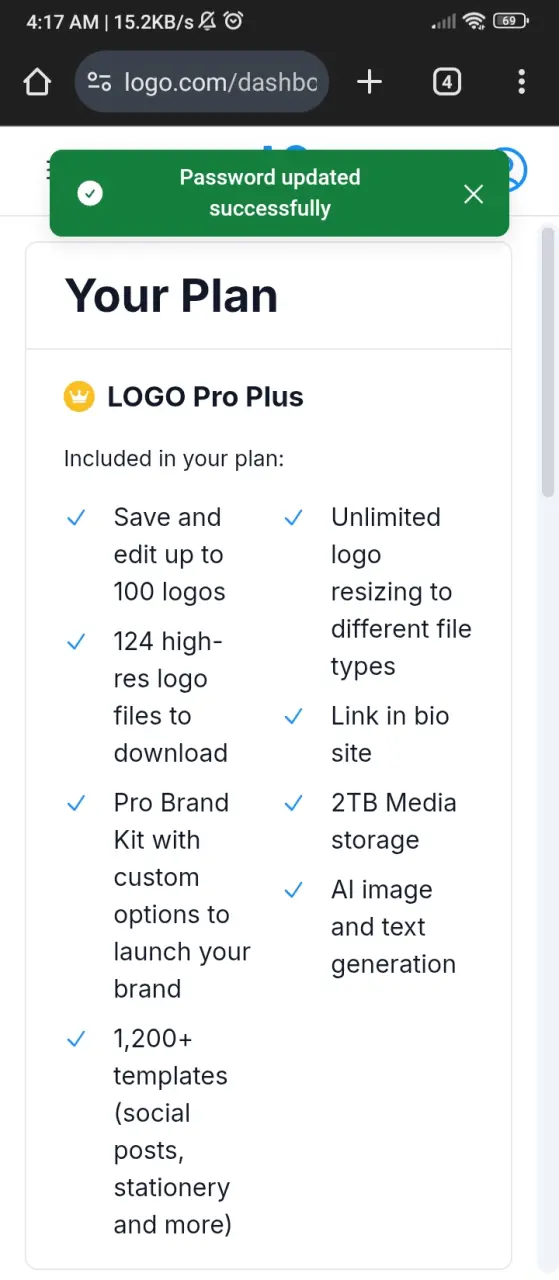
Task: Dismiss the password updated notification
Action: pos(474,194)
